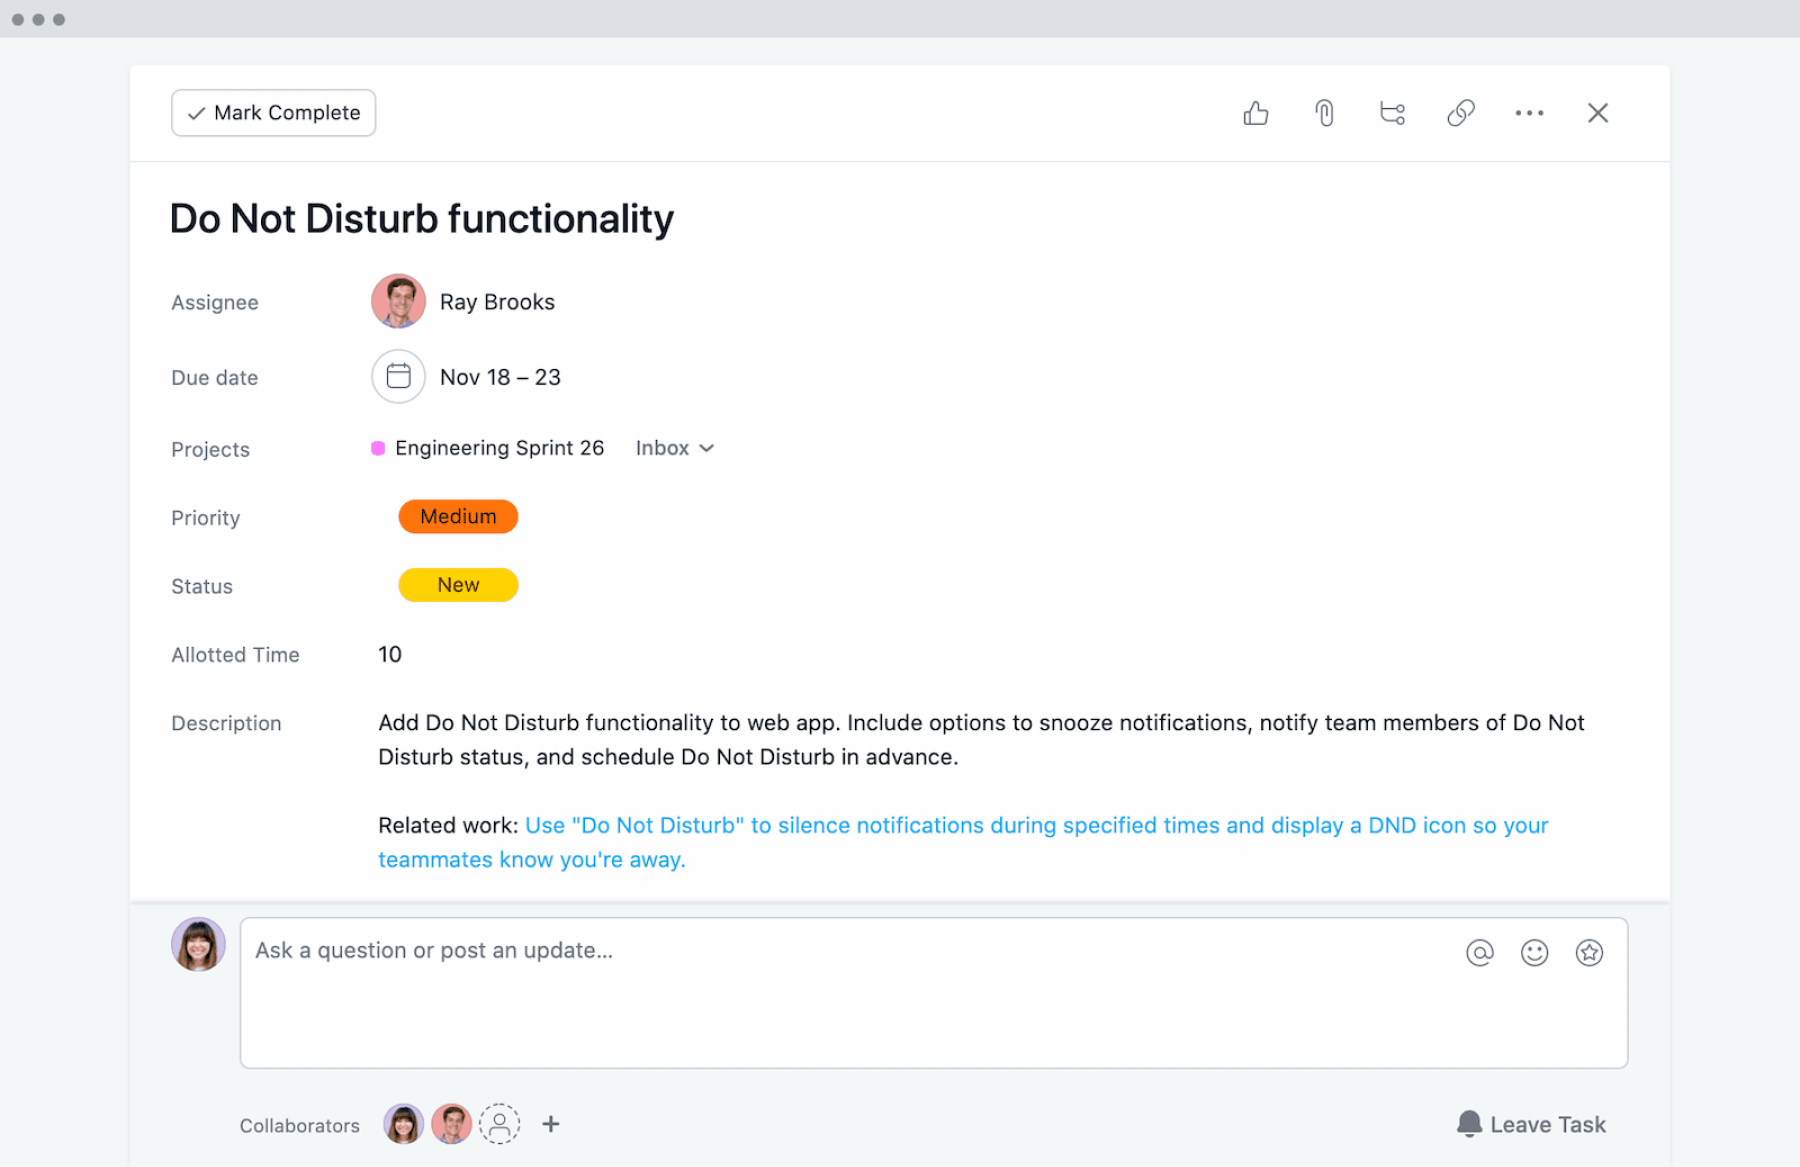Expand the Inbox section dropdown

(x=675, y=448)
